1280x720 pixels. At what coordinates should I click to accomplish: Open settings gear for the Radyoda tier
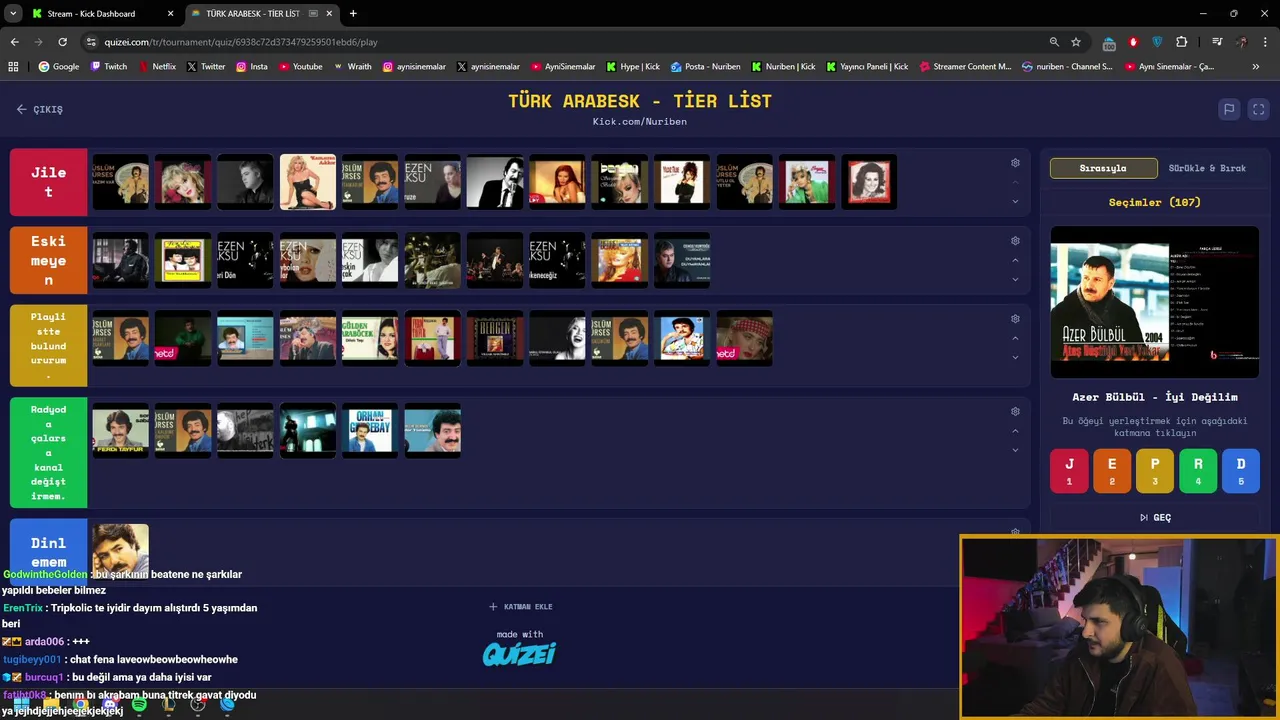[x=1015, y=412]
